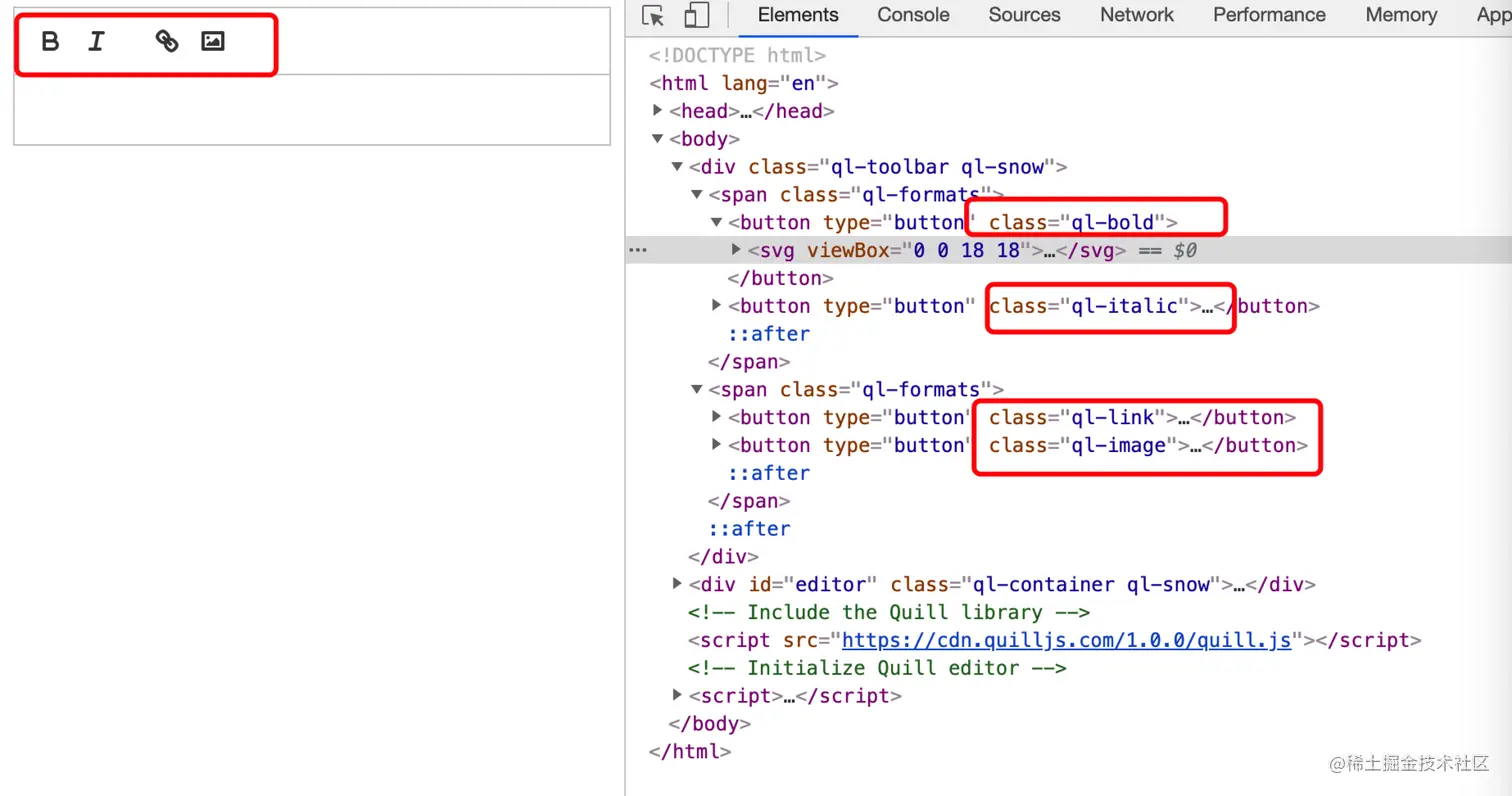
Task: Toggle italic formatting in Quill toolbar
Action: coord(96,41)
